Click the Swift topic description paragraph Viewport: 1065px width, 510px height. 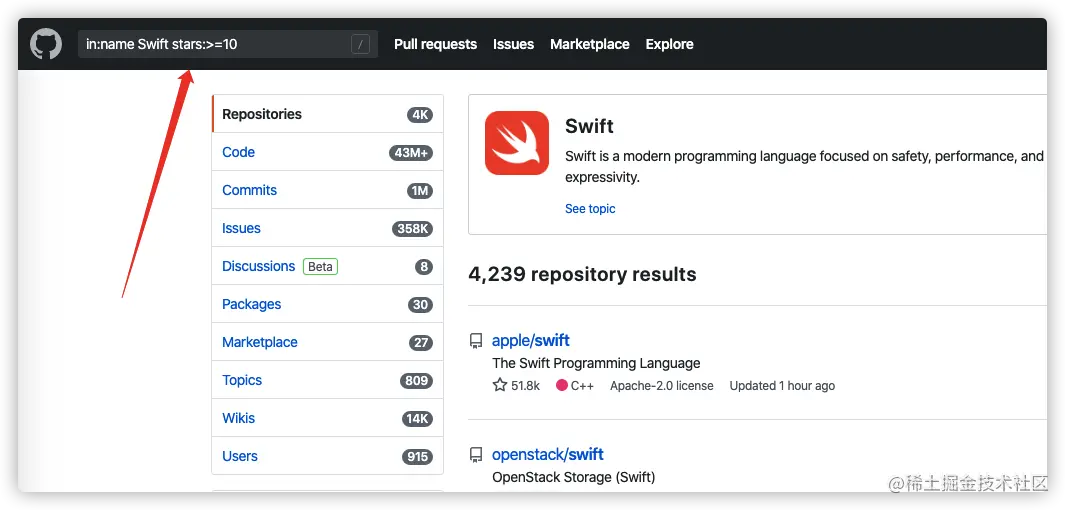[x=804, y=167]
